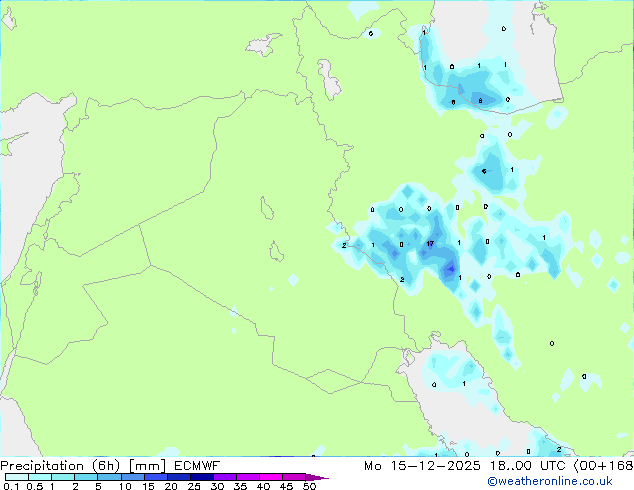Select the 2–5 mm legend color box
634x490 pixels.
[x=86, y=477]
